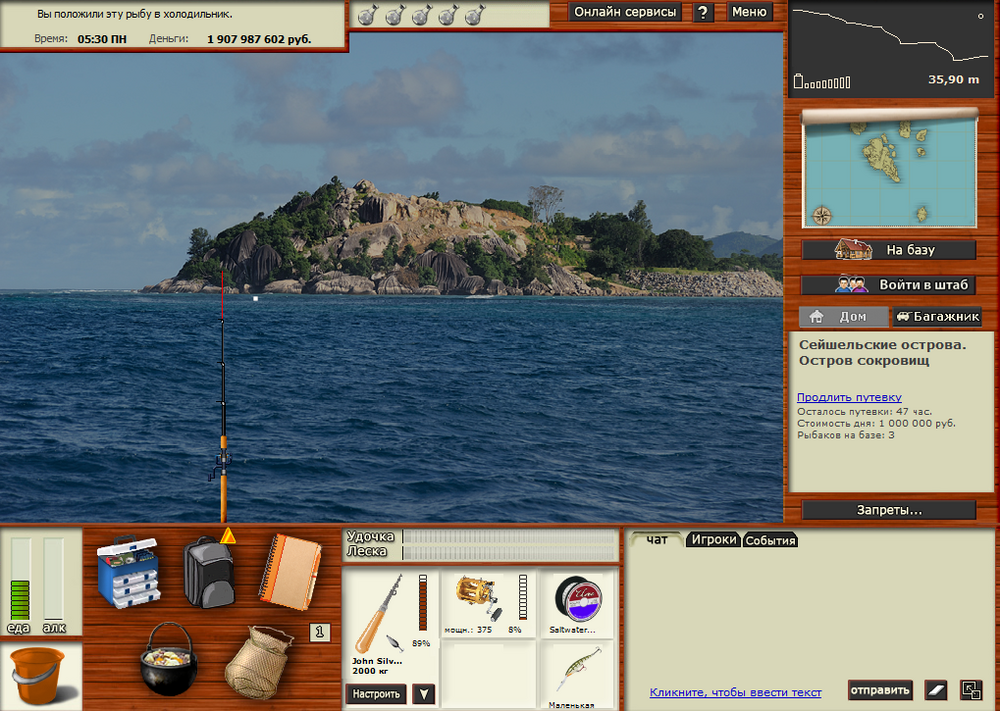1000x711 pixels.
Task: Switch to the Игроки tab
Action: (x=714, y=540)
